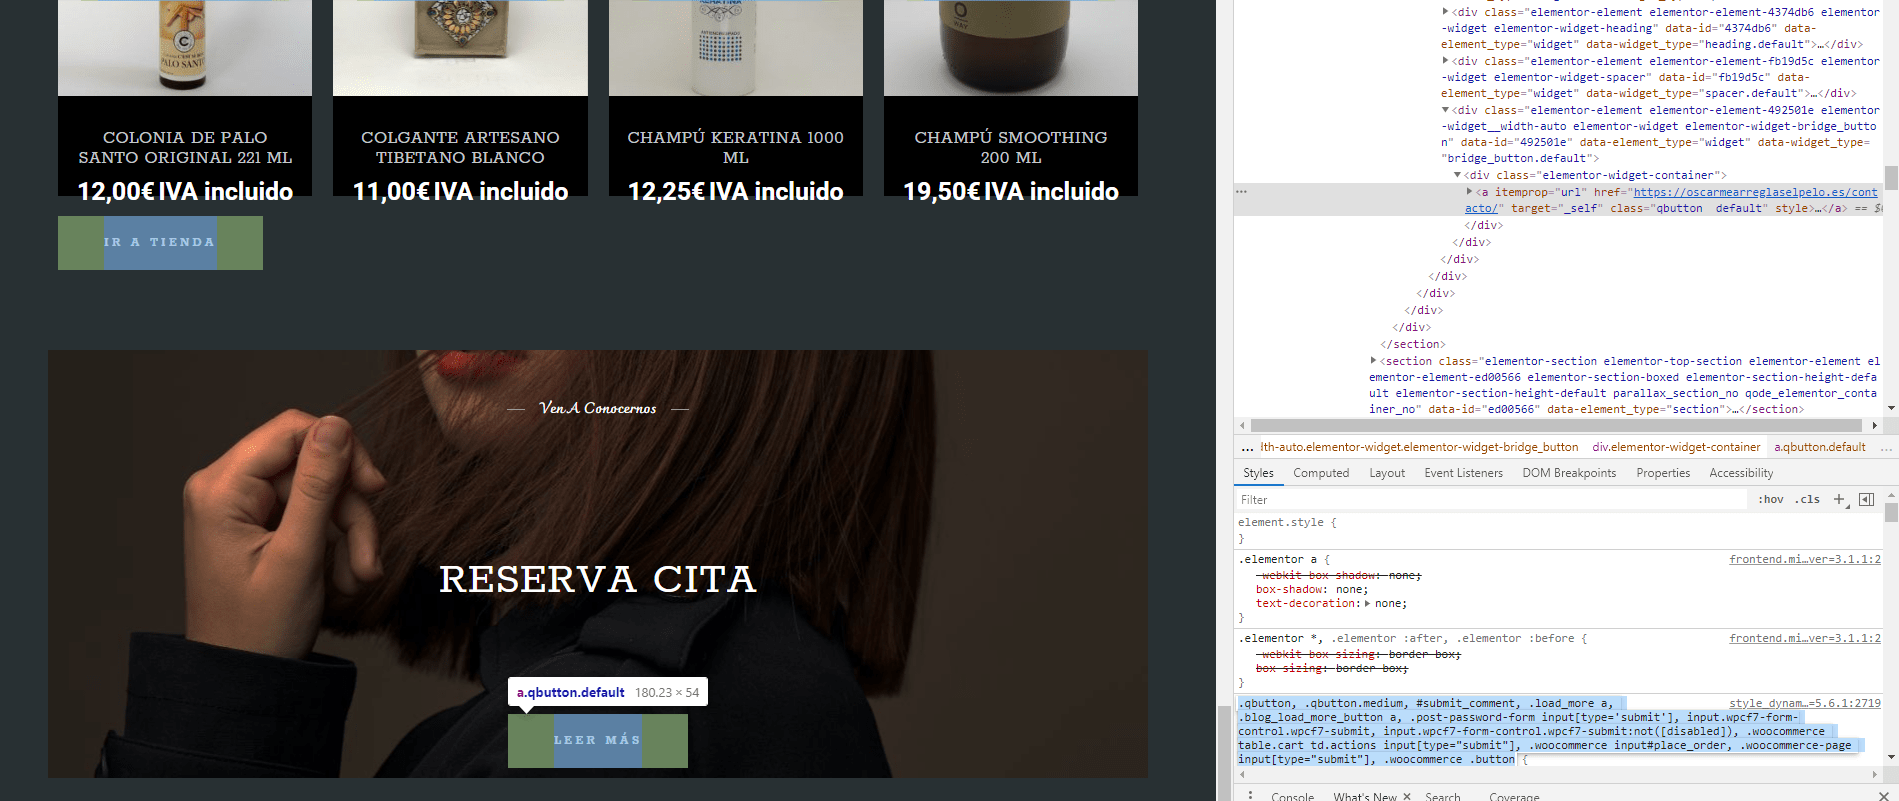Select the div.elementor-widget-container breadcrumb
The width and height of the screenshot is (1899, 801).
(x=1676, y=448)
